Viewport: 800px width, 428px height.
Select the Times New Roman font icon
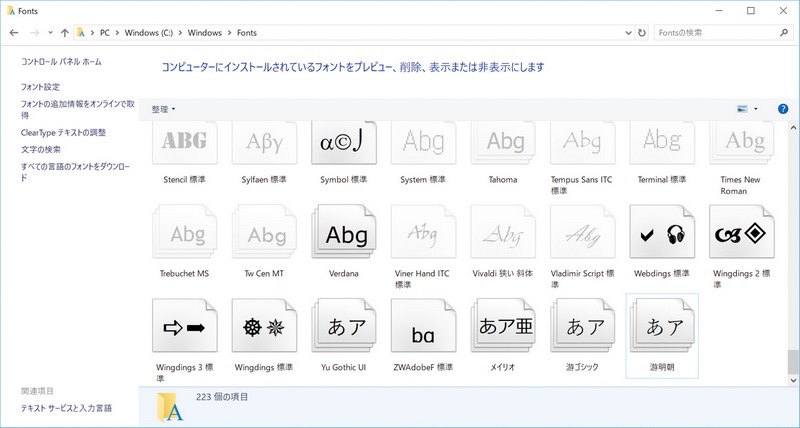pyautogui.click(x=742, y=143)
